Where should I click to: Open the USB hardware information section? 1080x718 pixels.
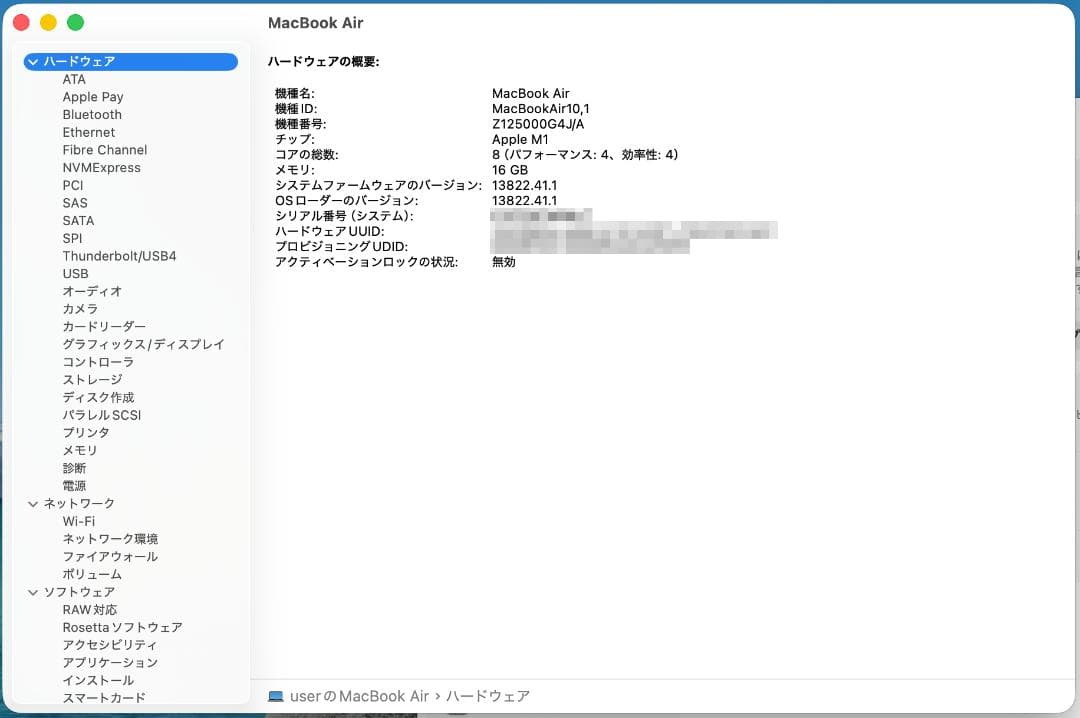pos(76,273)
